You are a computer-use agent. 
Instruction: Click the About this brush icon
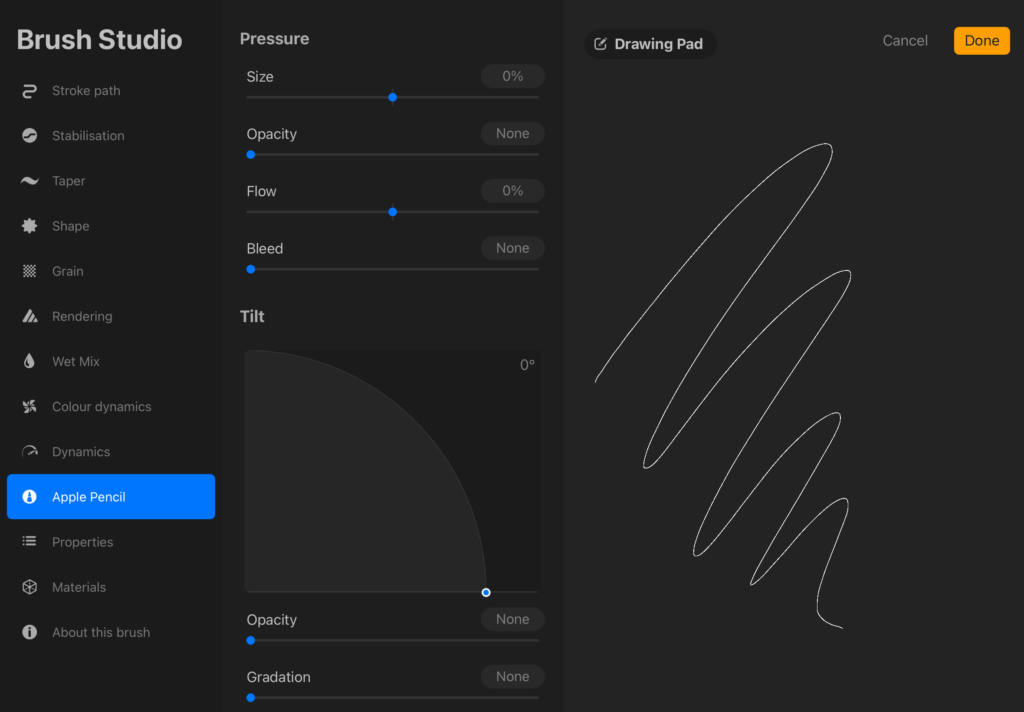(29, 632)
